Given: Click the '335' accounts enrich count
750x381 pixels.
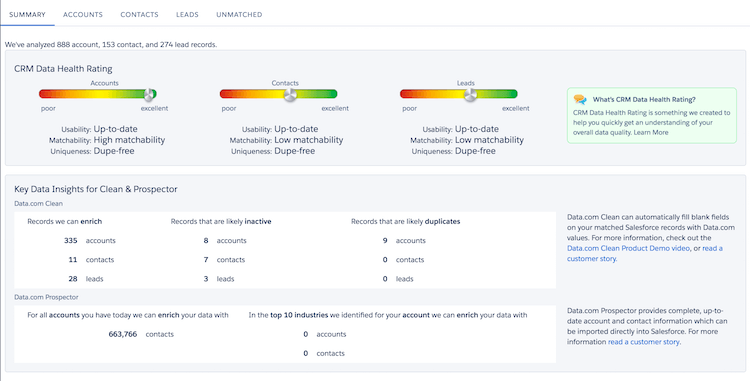Looking at the screenshot, I should pyautogui.click(x=71, y=240).
